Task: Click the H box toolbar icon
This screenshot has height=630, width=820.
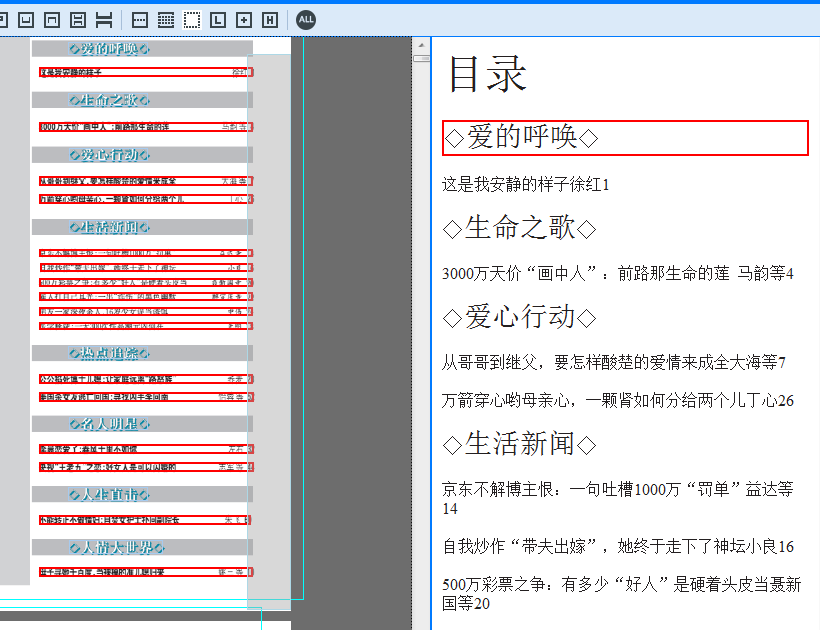Action: point(269,20)
